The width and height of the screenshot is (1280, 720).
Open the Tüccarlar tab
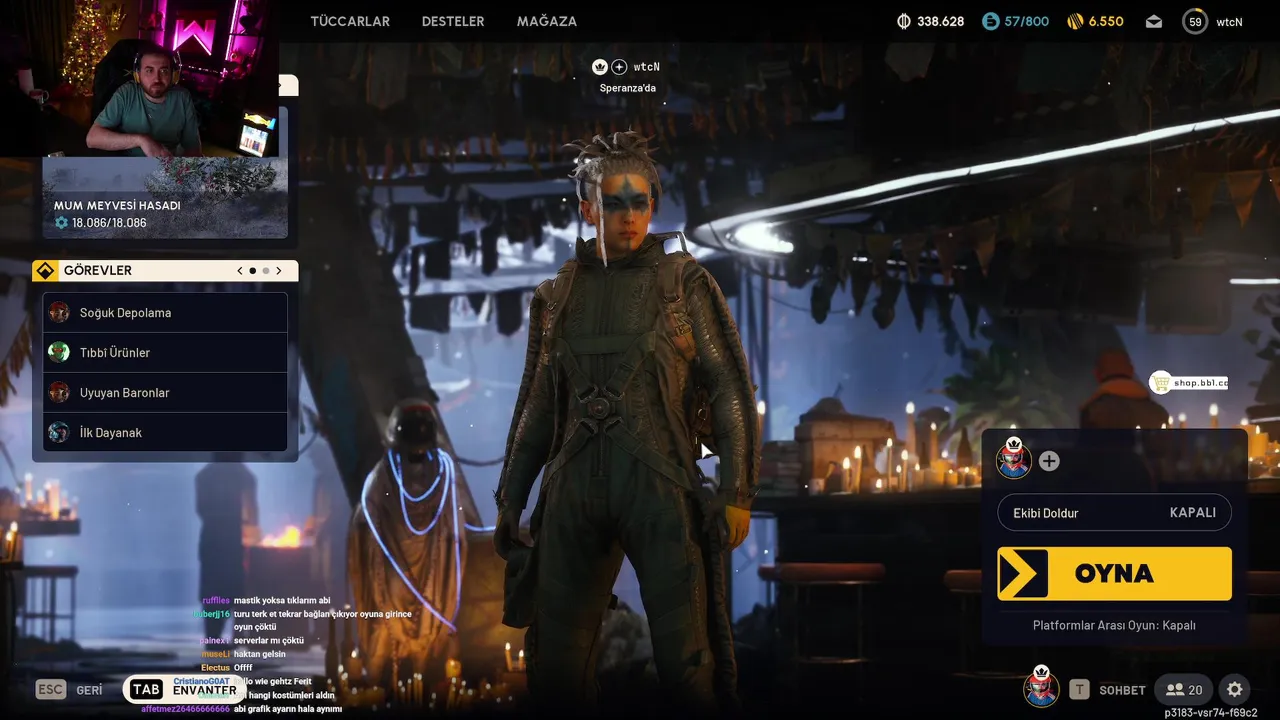(350, 21)
